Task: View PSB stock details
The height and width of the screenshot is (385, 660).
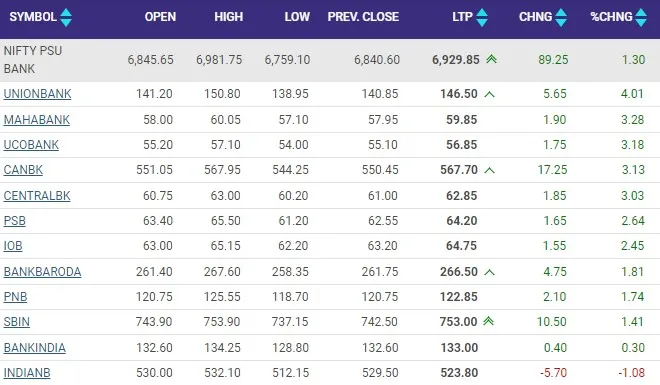Action: click(15, 221)
